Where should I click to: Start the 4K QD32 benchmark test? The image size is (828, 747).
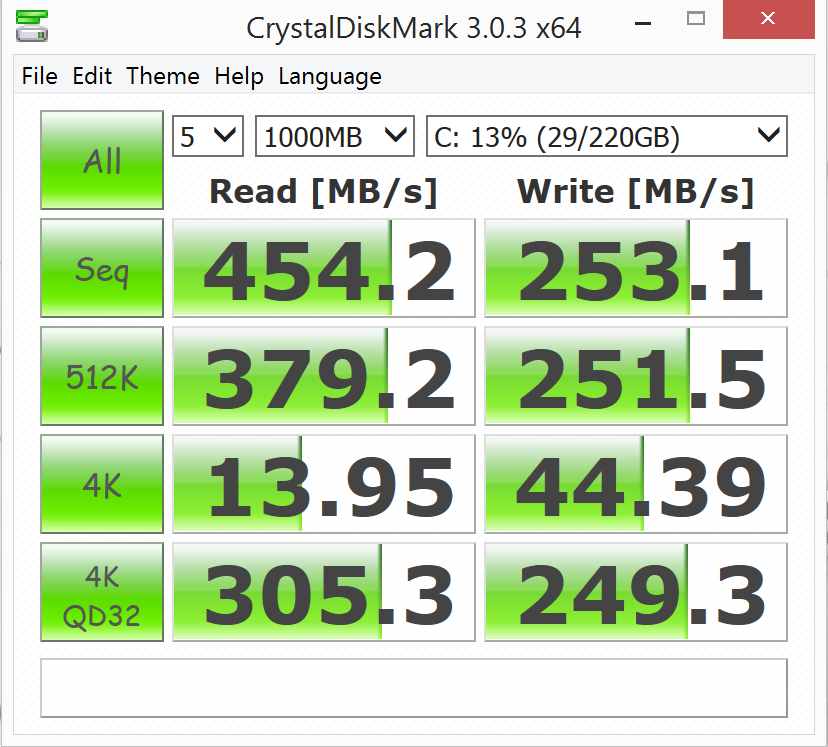click(x=102, y=592)
